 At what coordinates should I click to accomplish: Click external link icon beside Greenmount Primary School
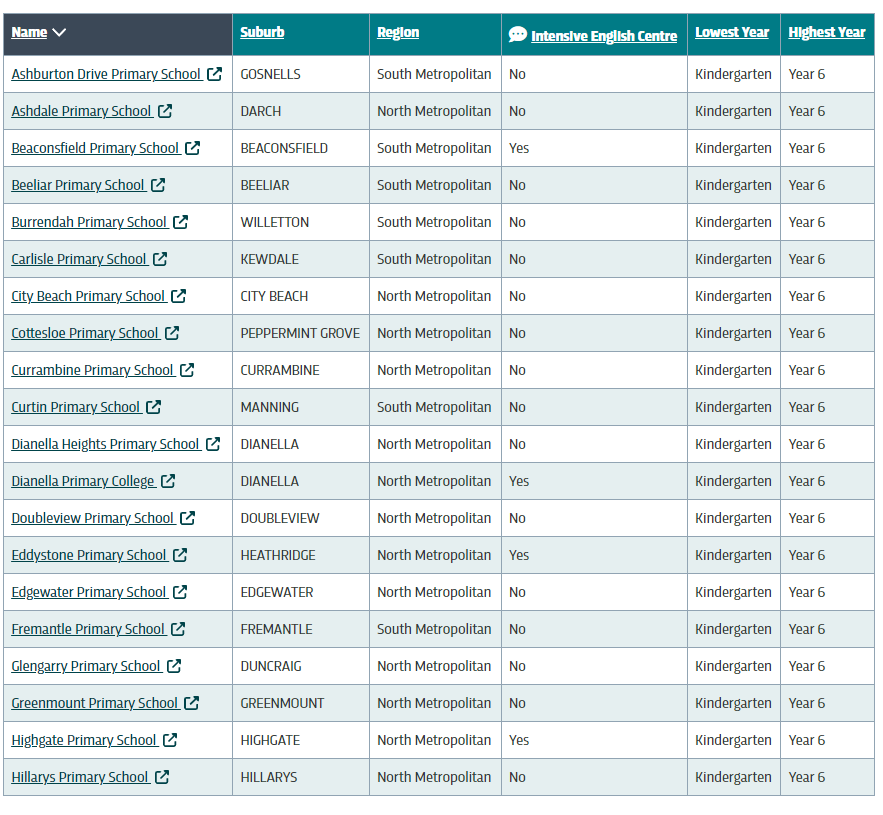(191, 703)
